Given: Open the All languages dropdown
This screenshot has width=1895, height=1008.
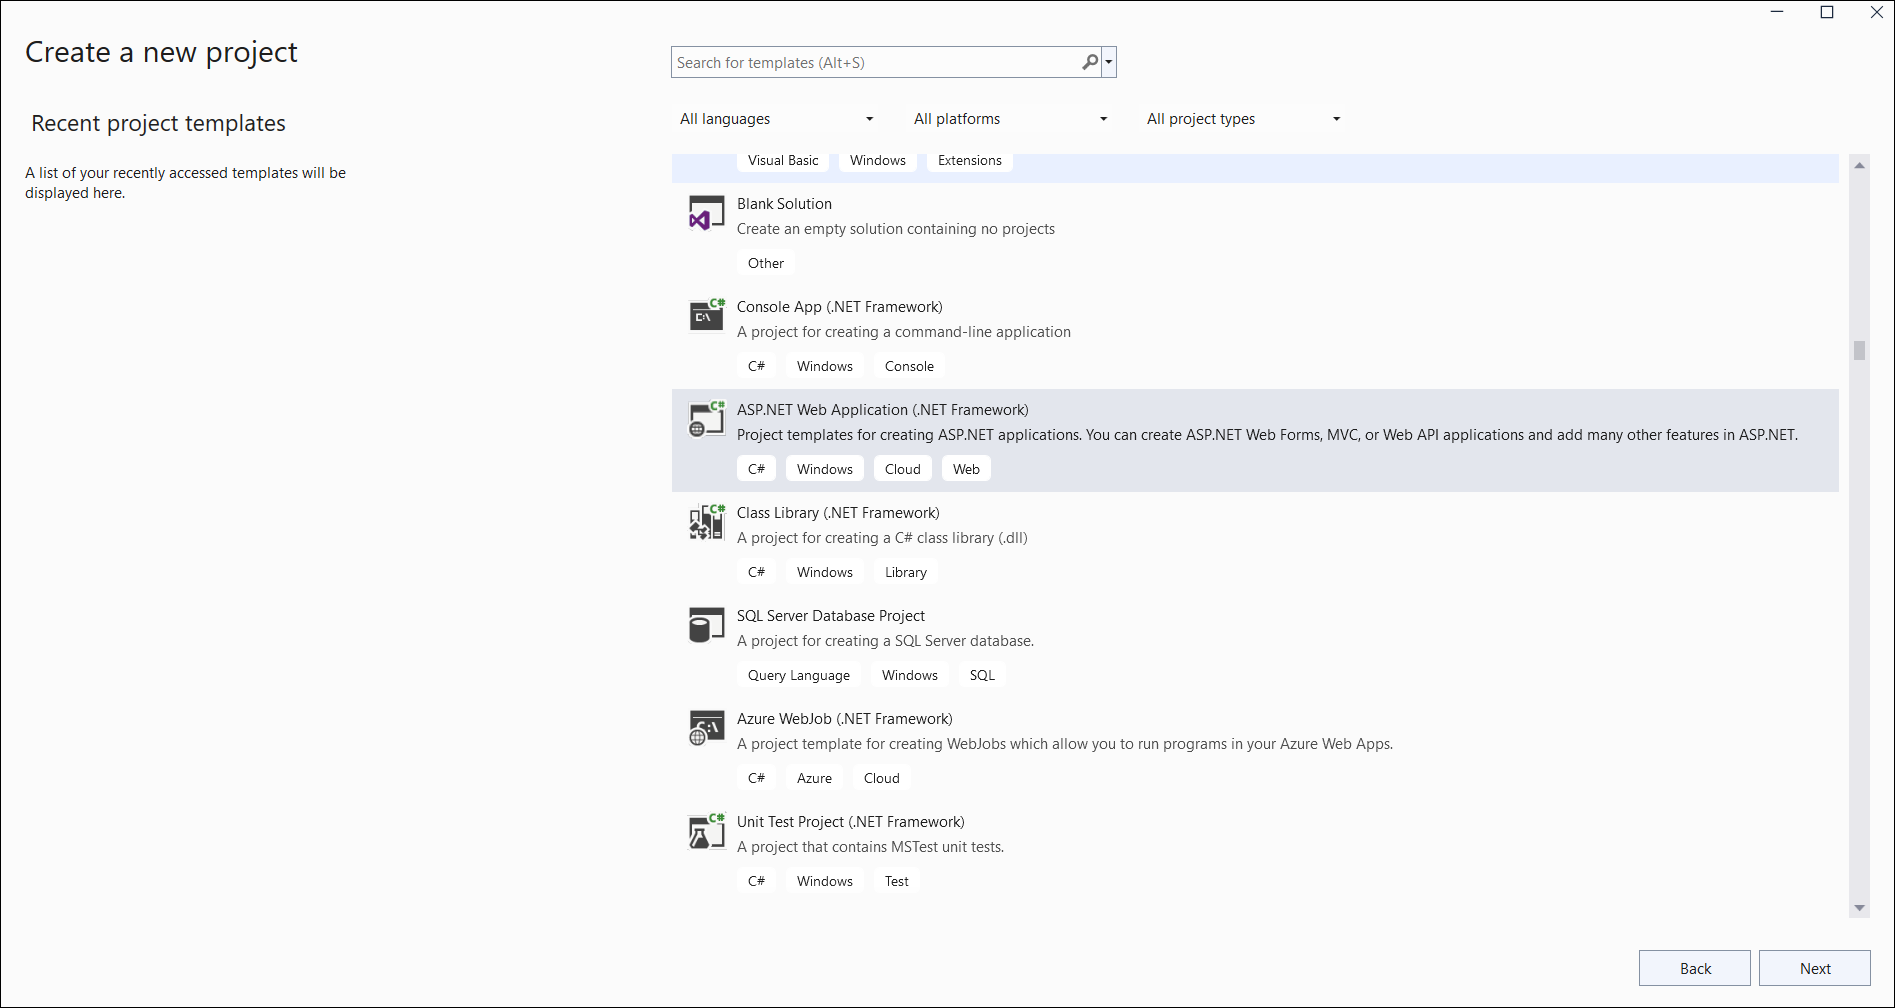Looking at the screenshot, I should (x=776, y=119).
